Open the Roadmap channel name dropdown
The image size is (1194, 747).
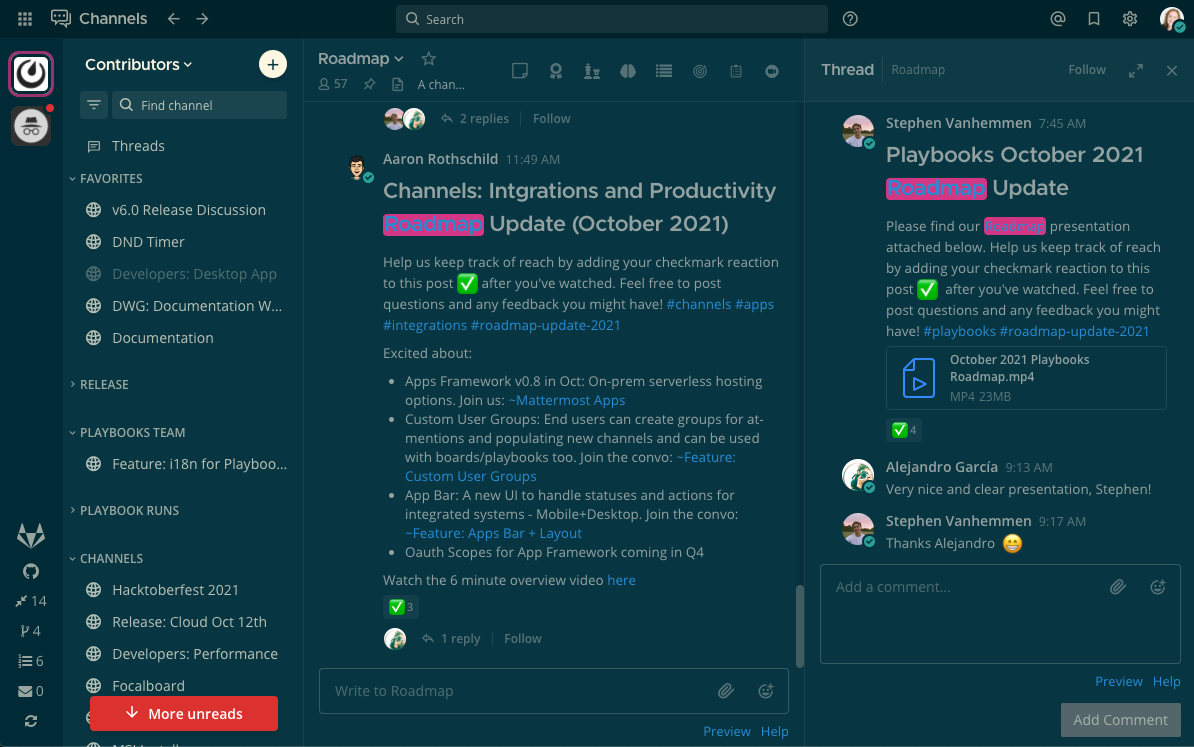tap(360, 58)
